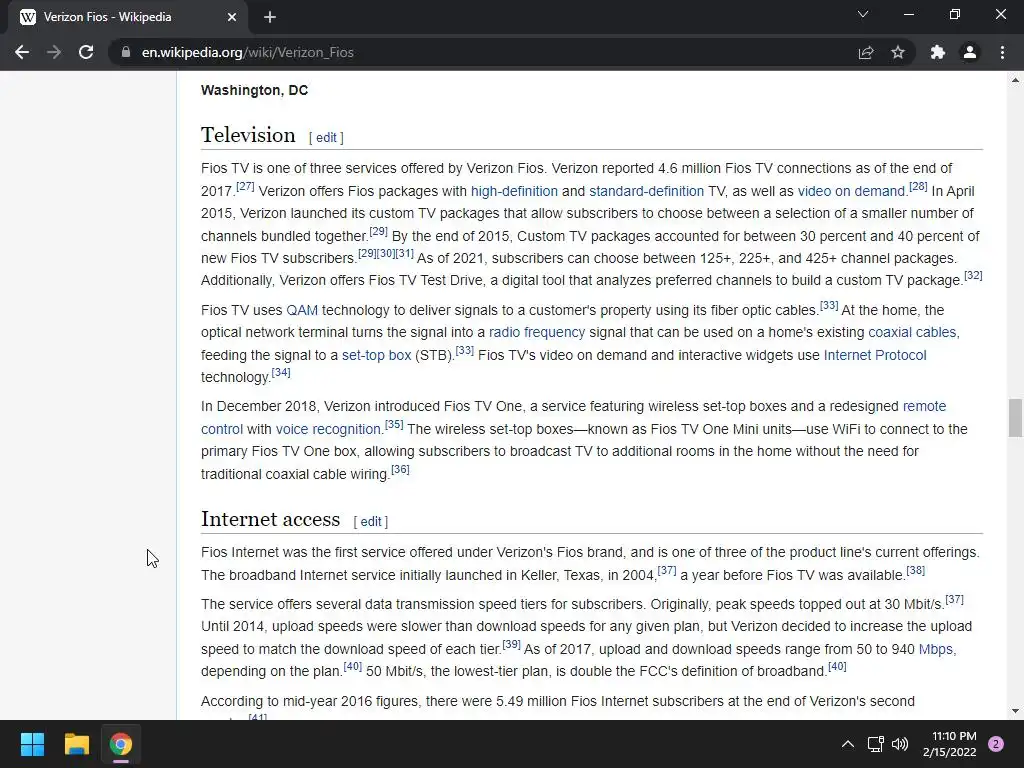Click the address bar URL
Viewport: 1024px width, 768px height.
(x=248, y=52)
